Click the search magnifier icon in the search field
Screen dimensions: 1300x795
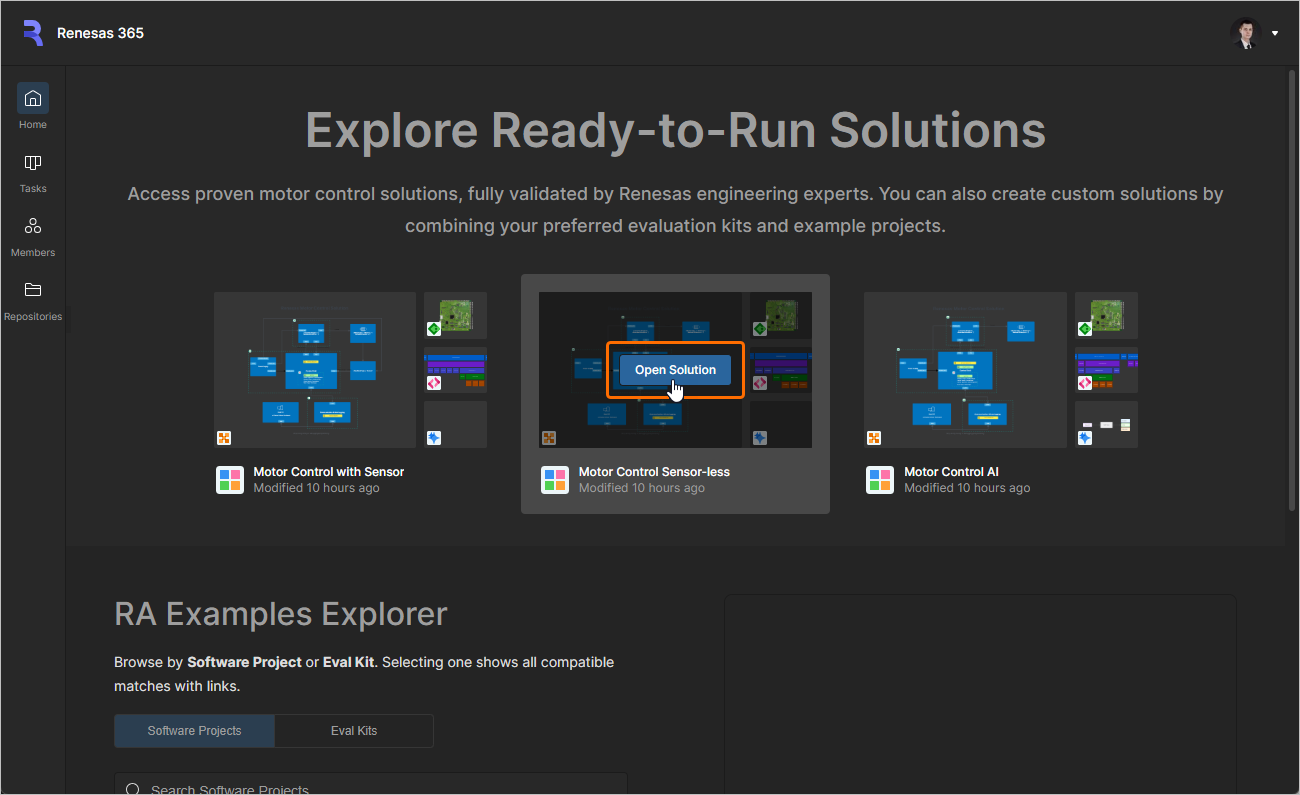pos(133,789)
